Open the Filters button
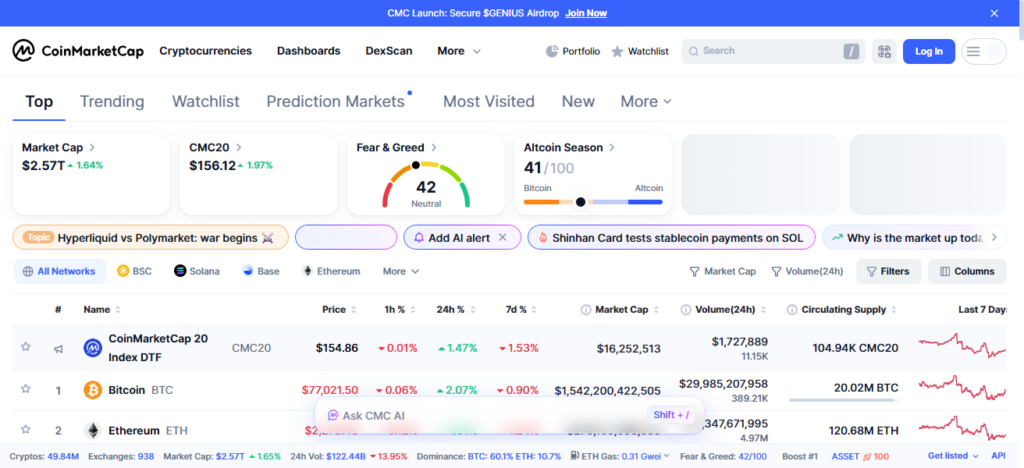1024x468 pixels. [x=888, y=272]
